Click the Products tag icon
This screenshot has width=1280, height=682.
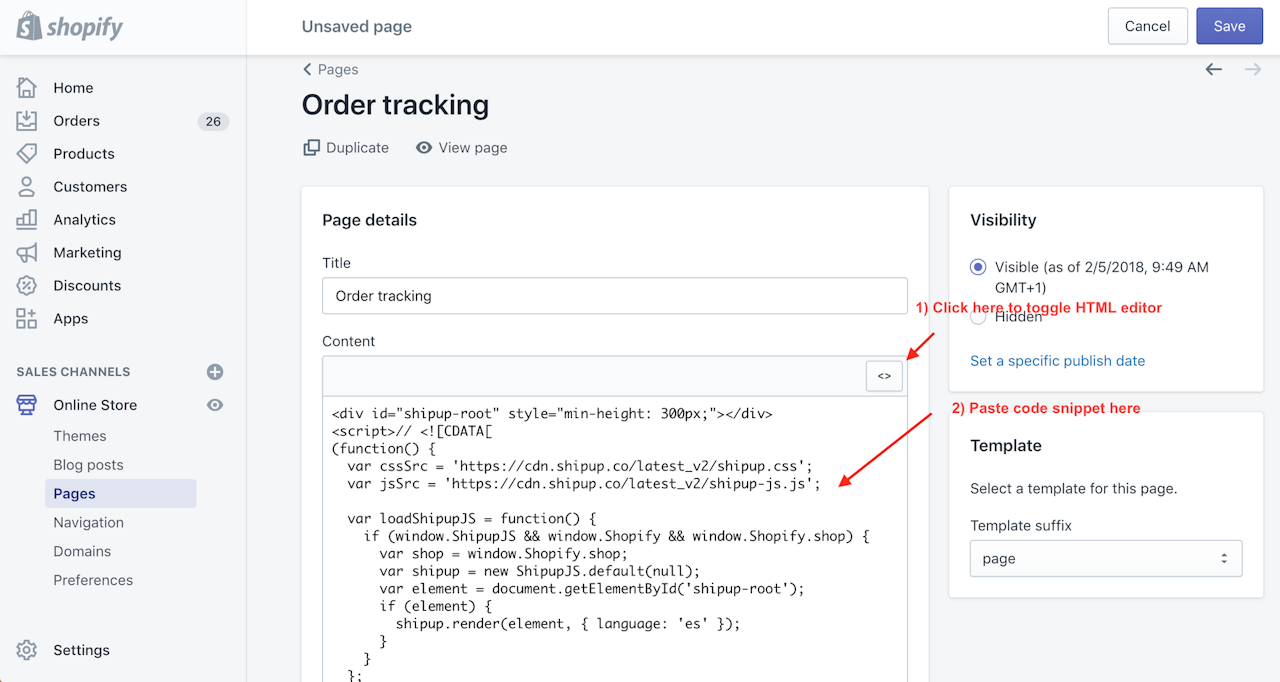[27, 154]
